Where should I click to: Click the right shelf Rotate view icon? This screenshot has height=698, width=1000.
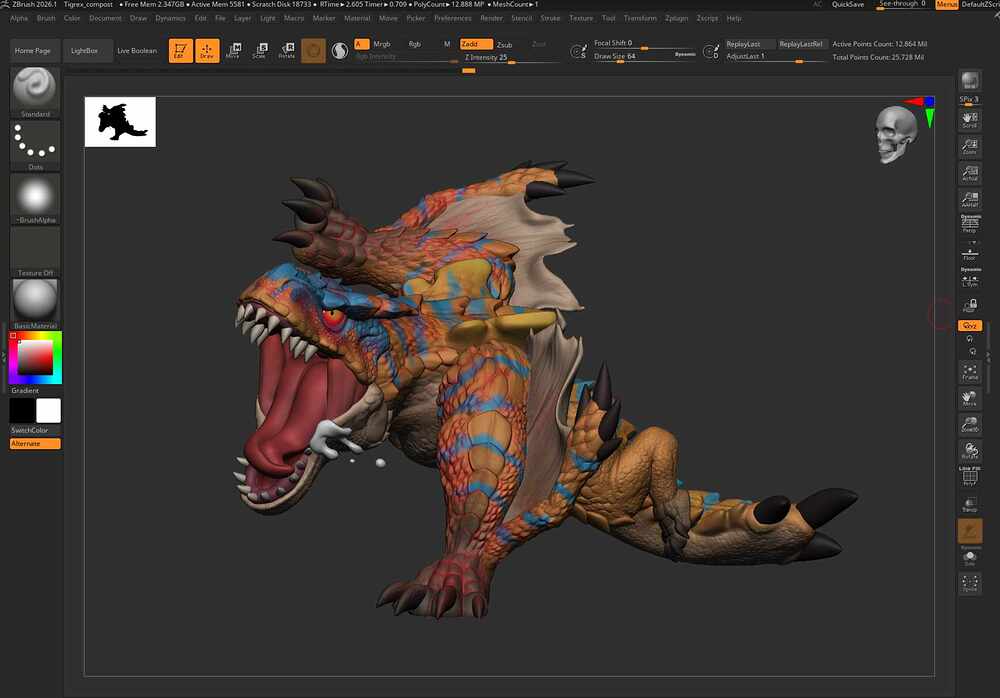[970, 452]
